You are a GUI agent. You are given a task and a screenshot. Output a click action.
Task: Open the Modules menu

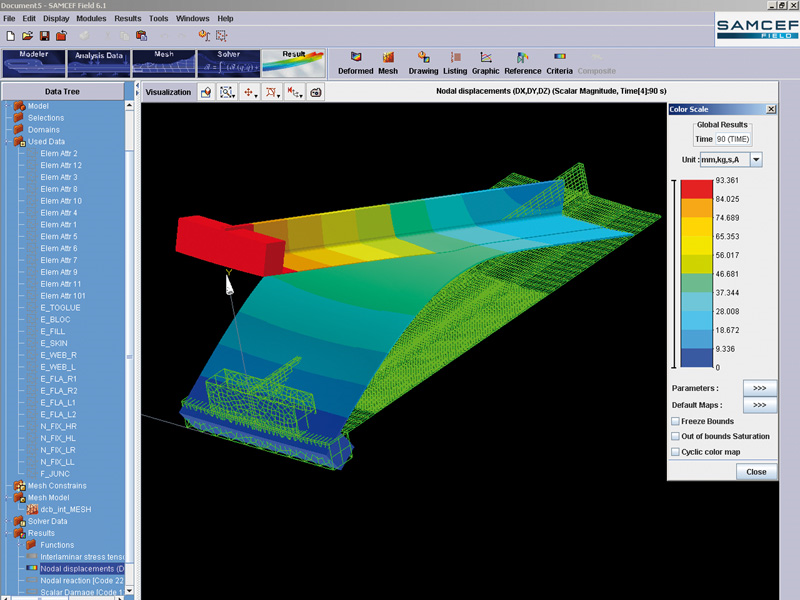point(91,18)
